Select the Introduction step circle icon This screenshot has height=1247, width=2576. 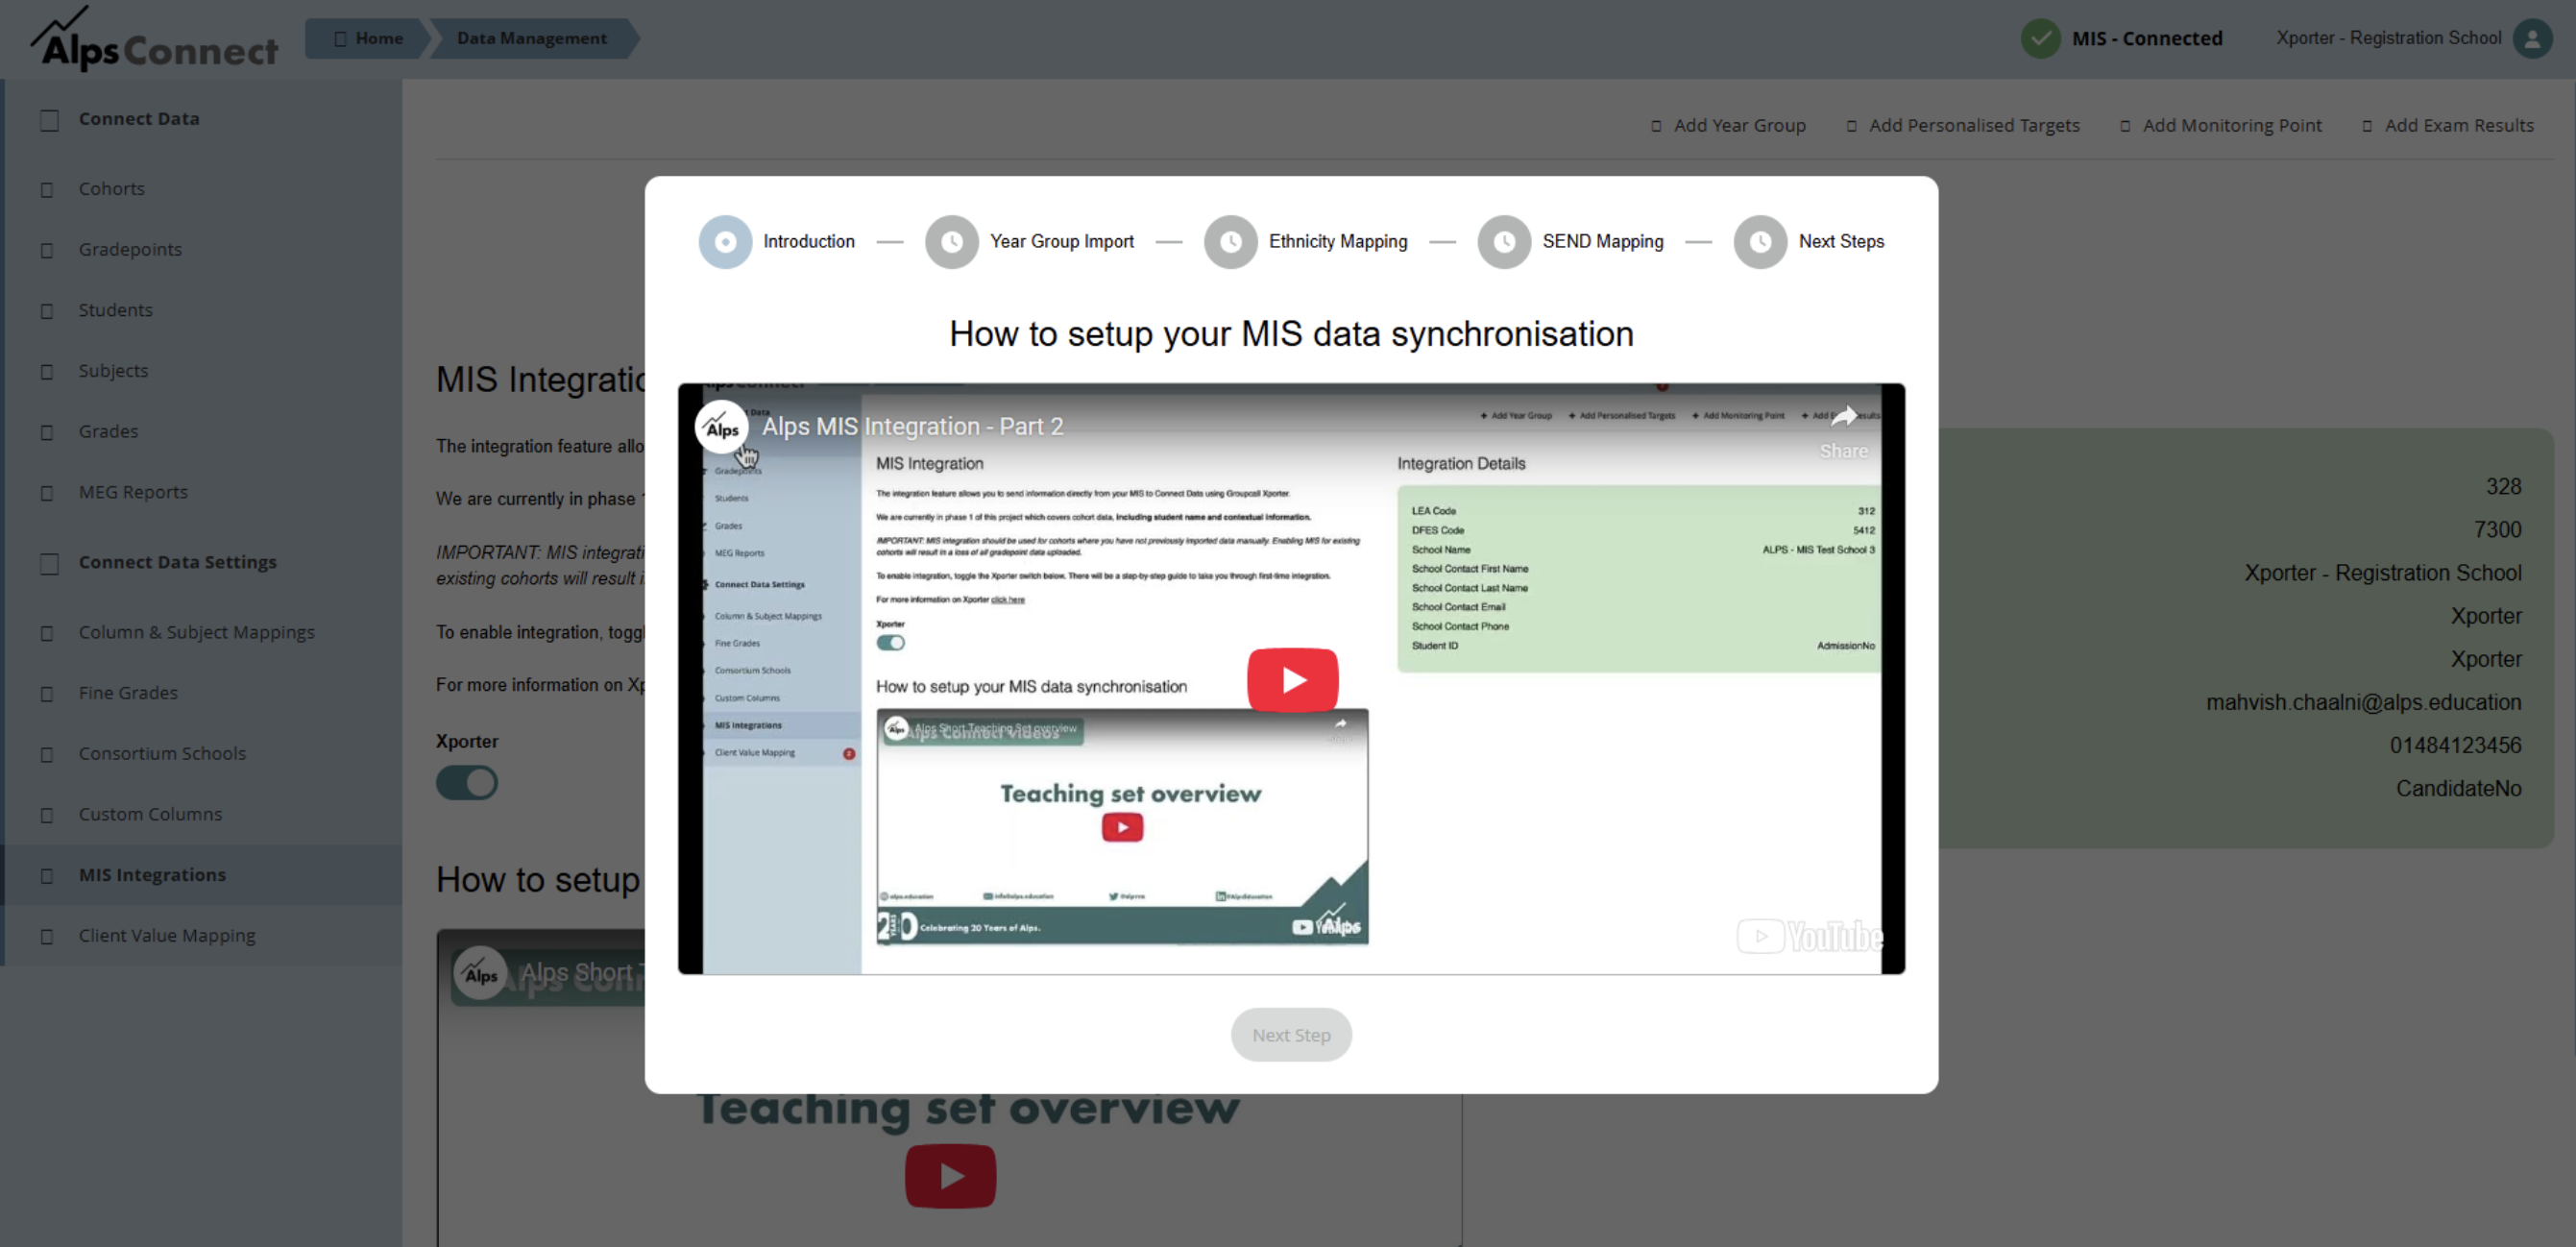tap(725, 242)
